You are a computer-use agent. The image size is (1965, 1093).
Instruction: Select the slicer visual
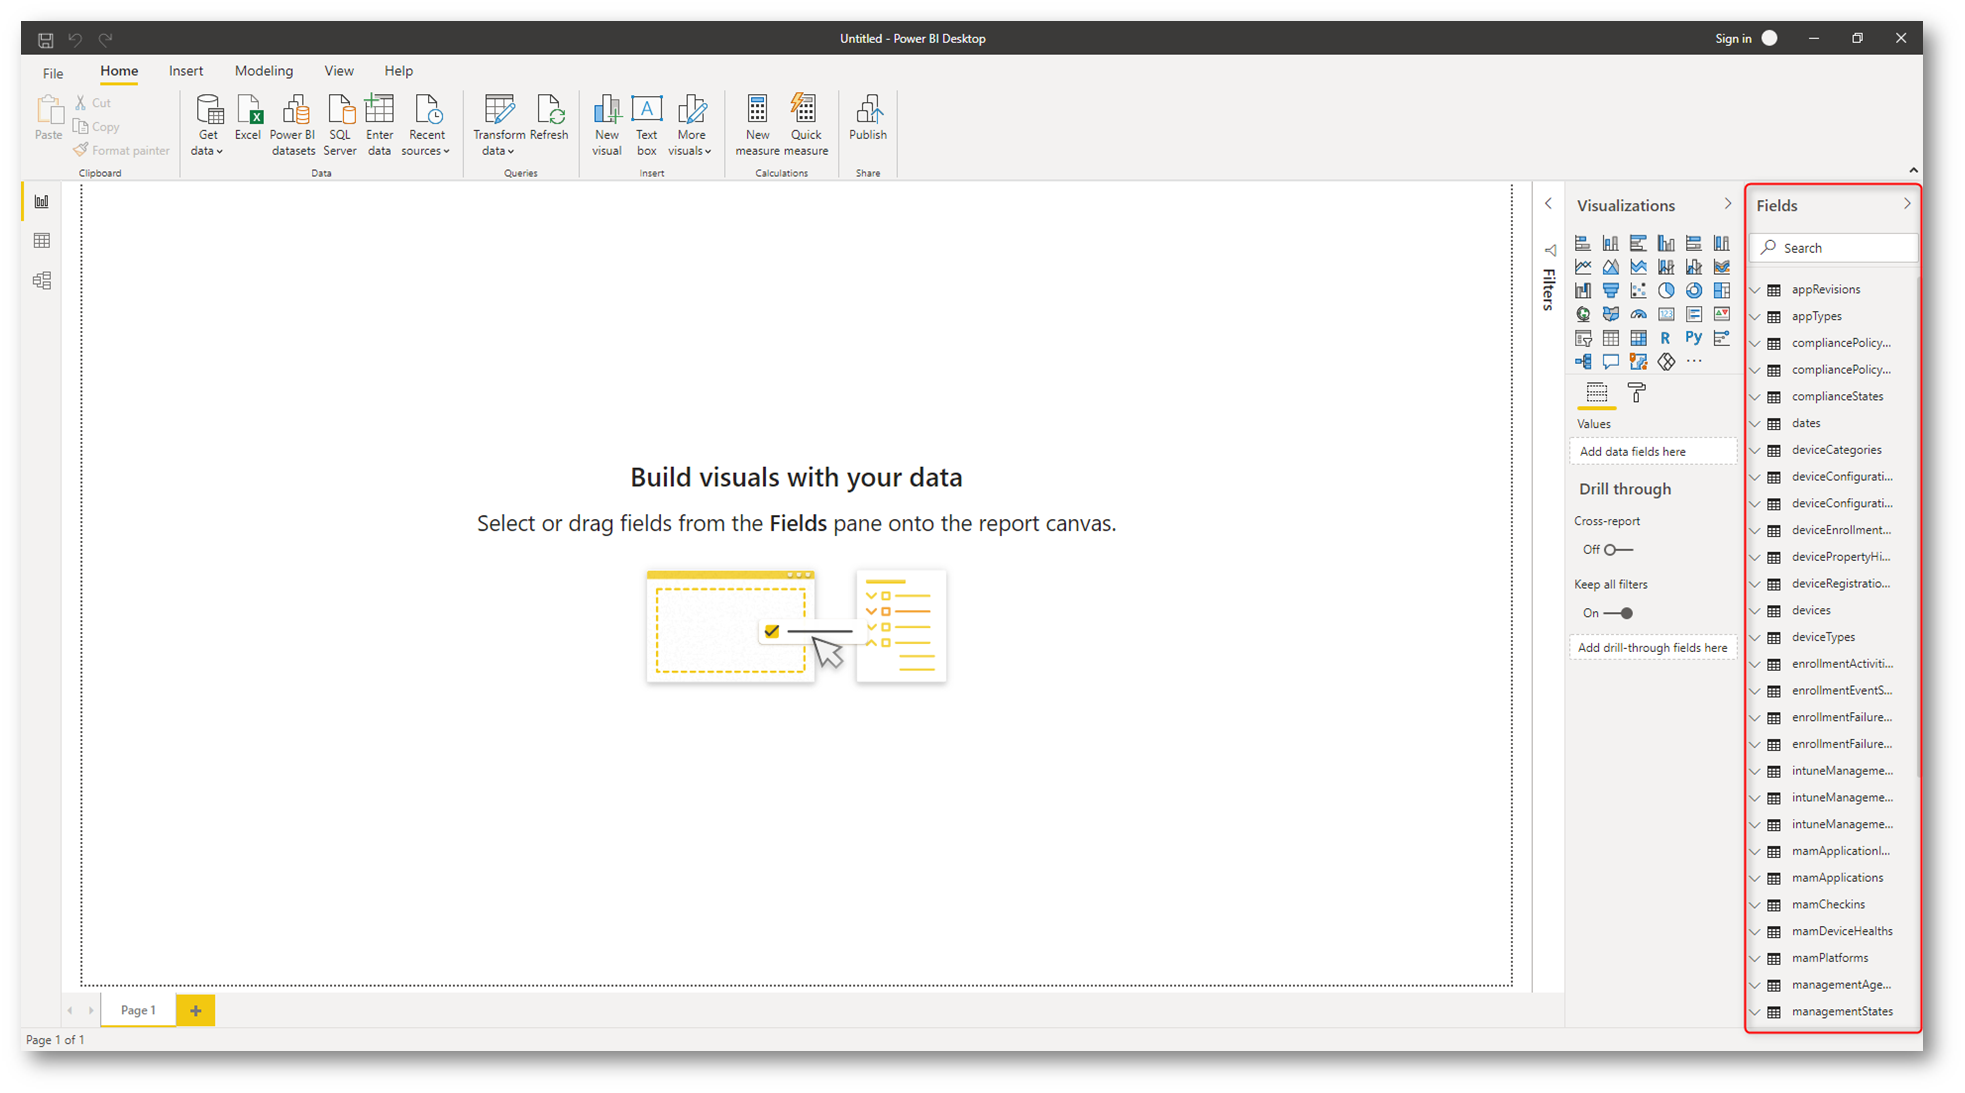(1583, 338)
